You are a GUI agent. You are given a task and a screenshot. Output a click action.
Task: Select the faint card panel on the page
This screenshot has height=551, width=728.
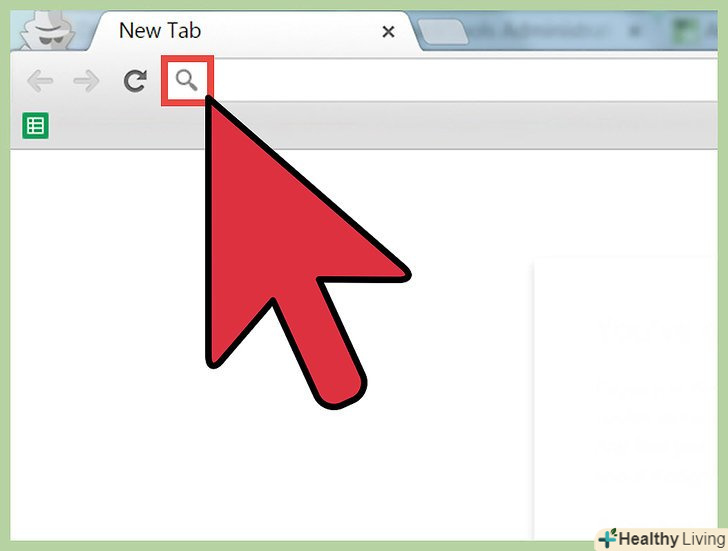coord(626,399)
